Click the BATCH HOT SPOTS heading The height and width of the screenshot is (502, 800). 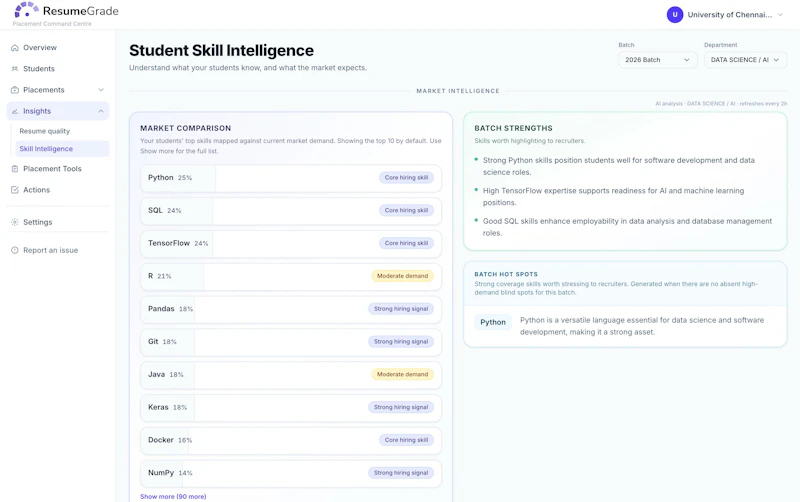tap(506, 274)
